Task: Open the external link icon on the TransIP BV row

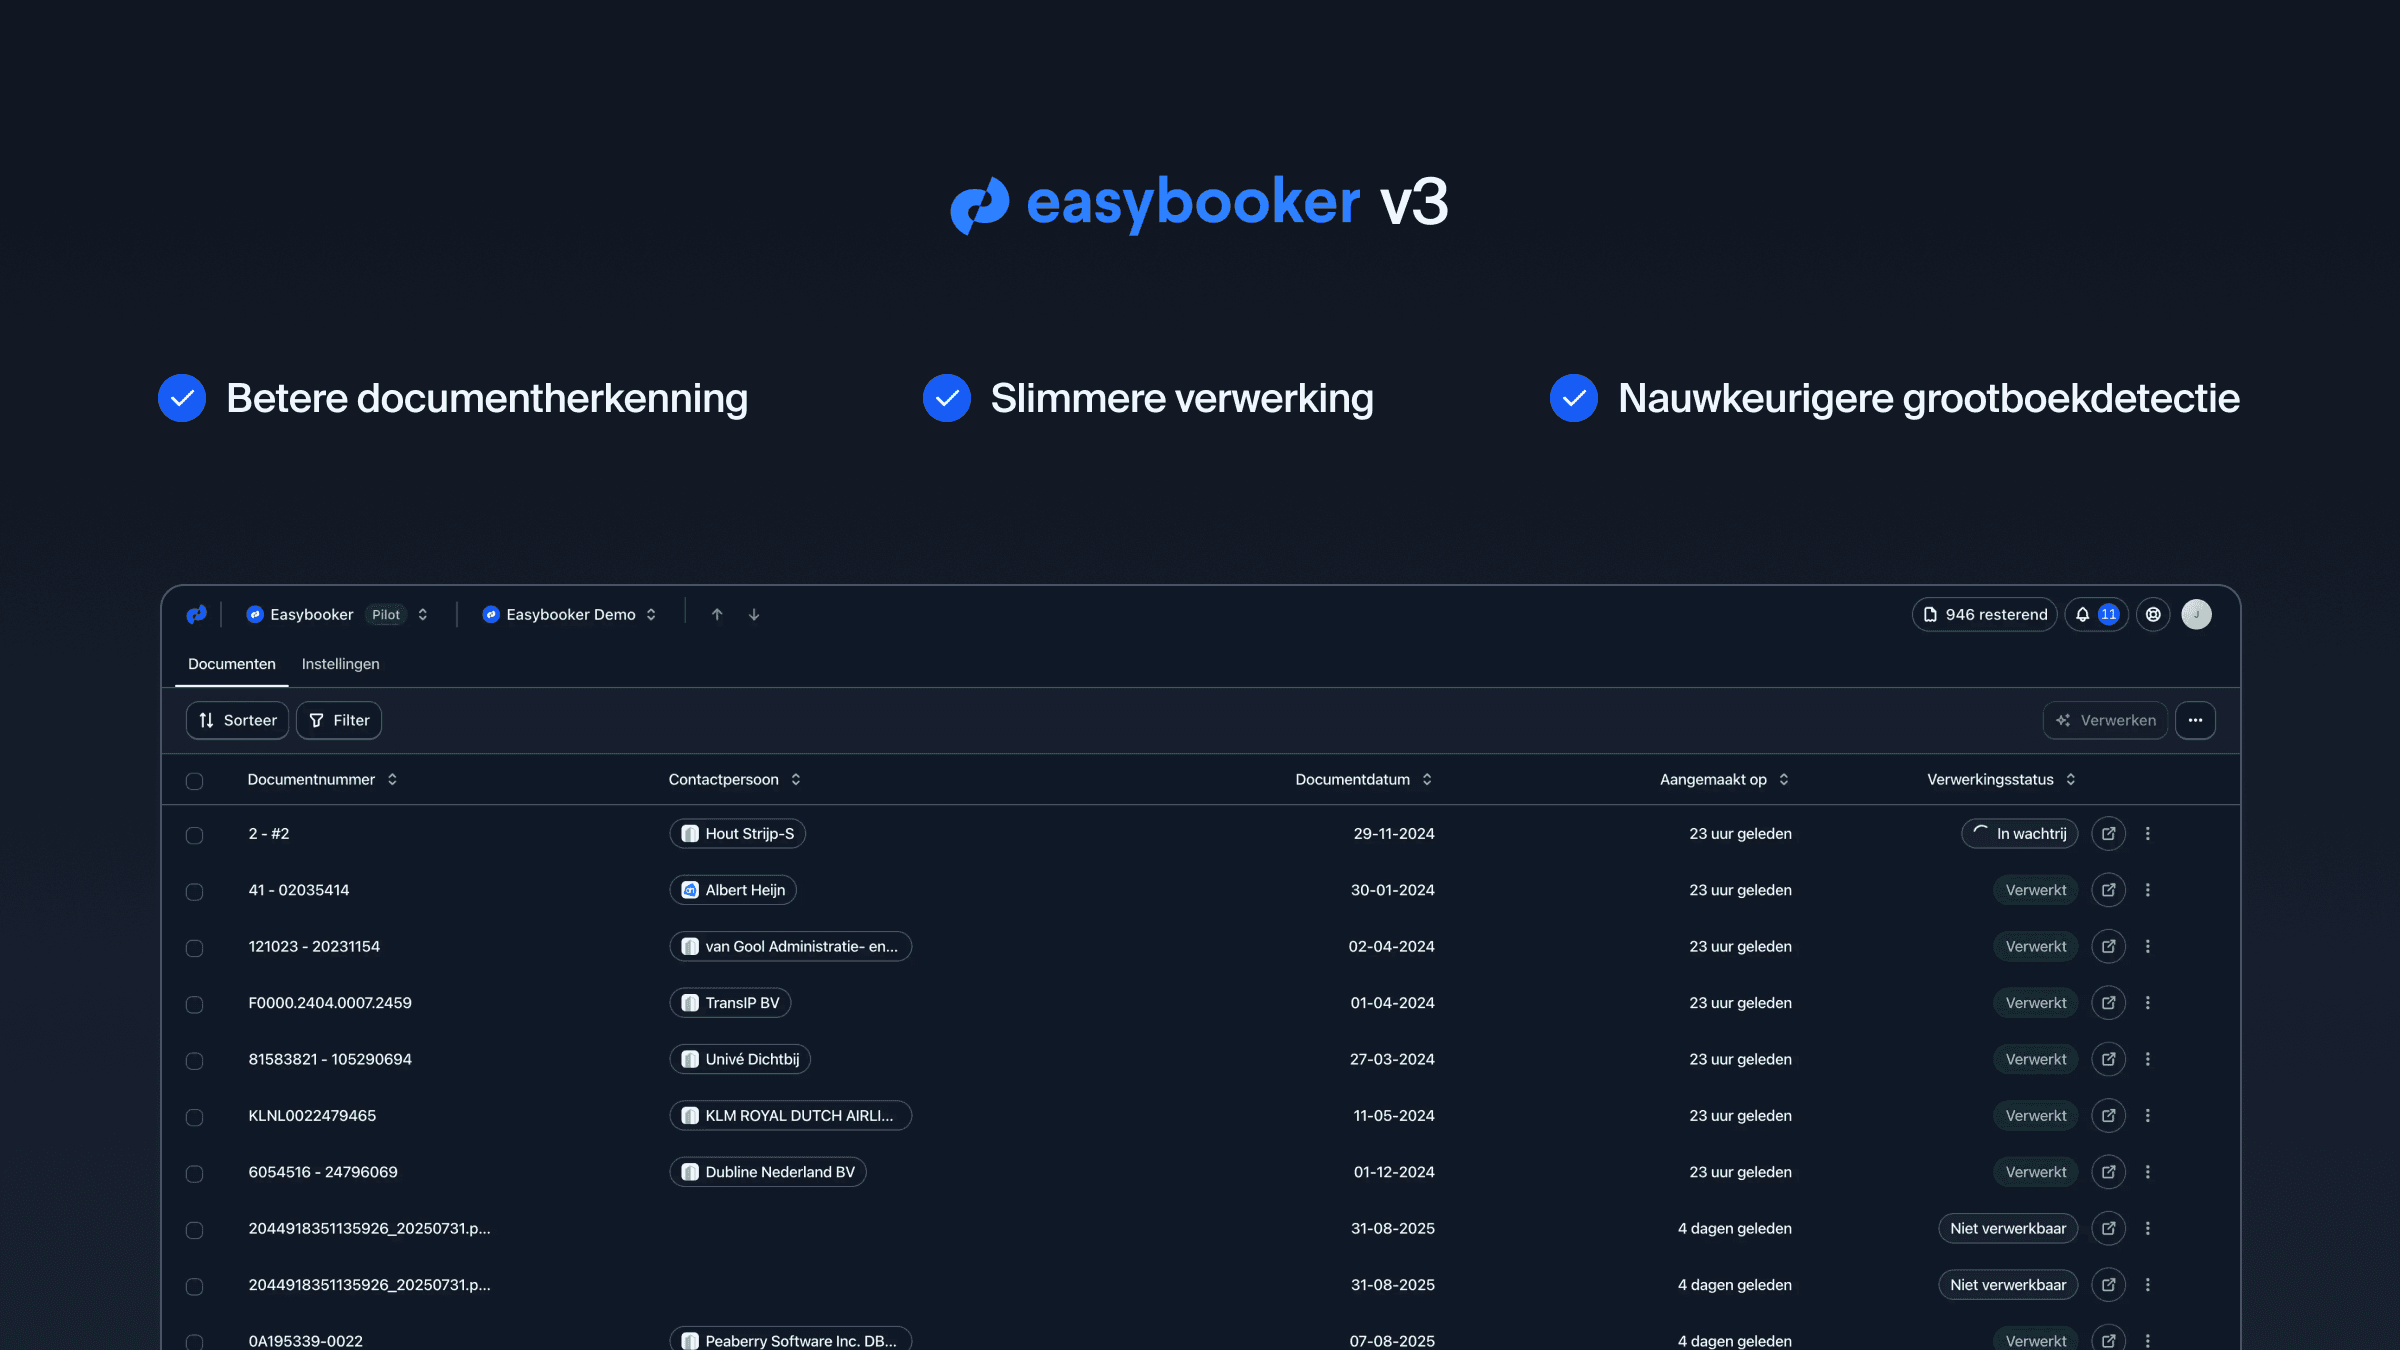Action: coord(2108,1002)
